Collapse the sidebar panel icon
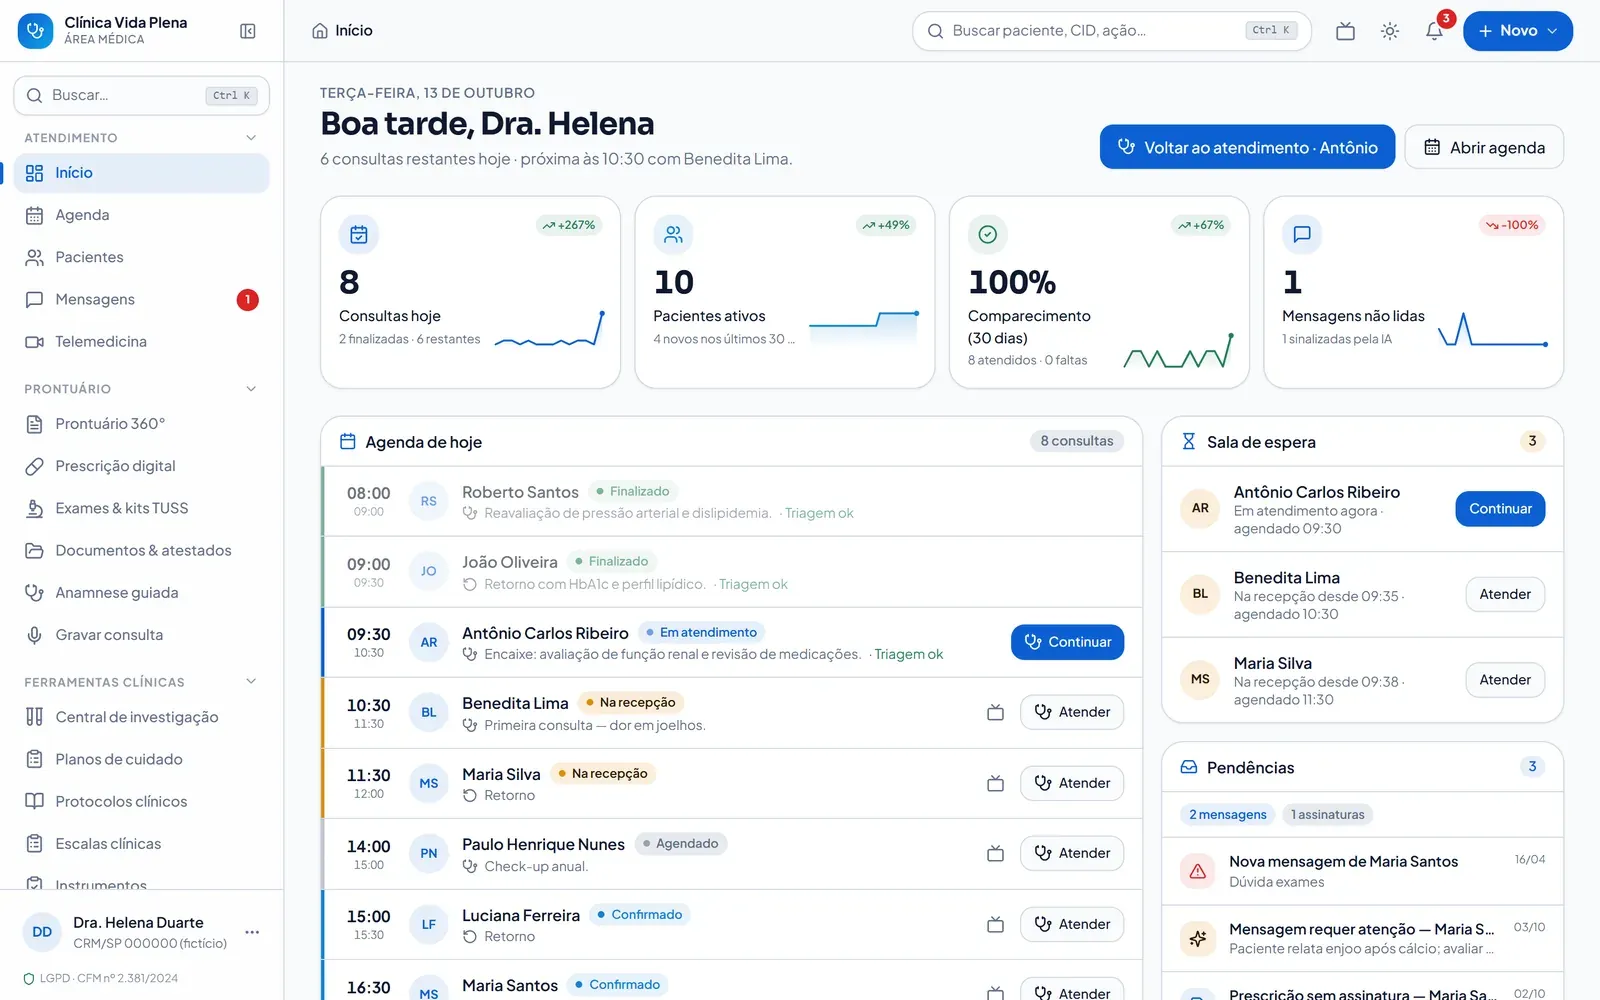This screenshot has width=1600, height=1000. [x=248, y=31]
